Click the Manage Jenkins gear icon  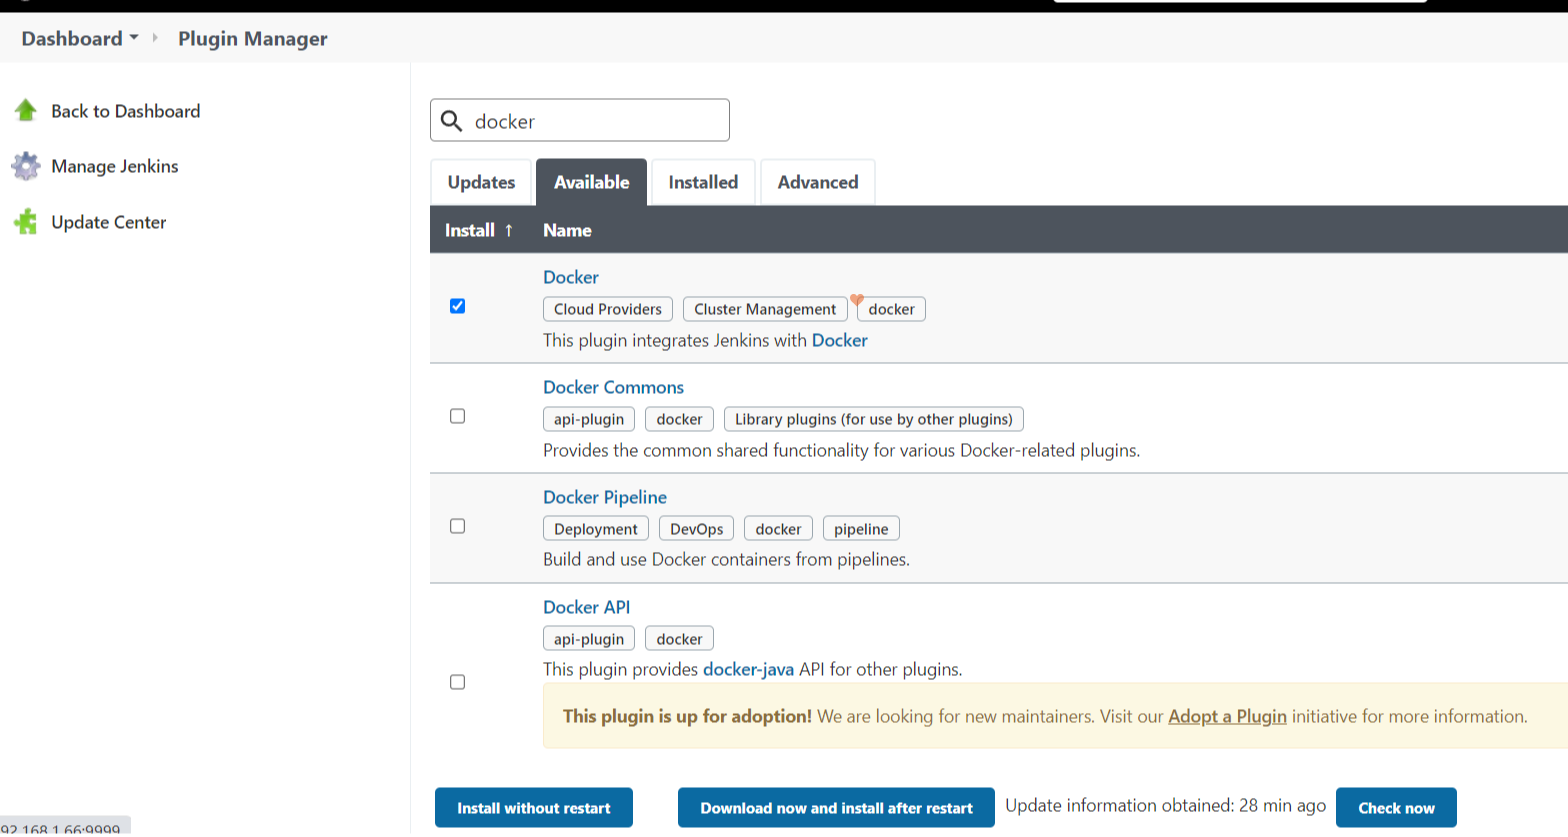[x=26, y=166]
